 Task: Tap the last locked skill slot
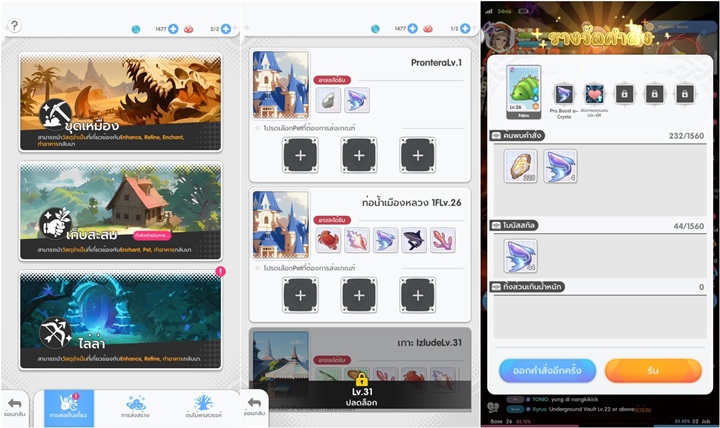point(685,94)
